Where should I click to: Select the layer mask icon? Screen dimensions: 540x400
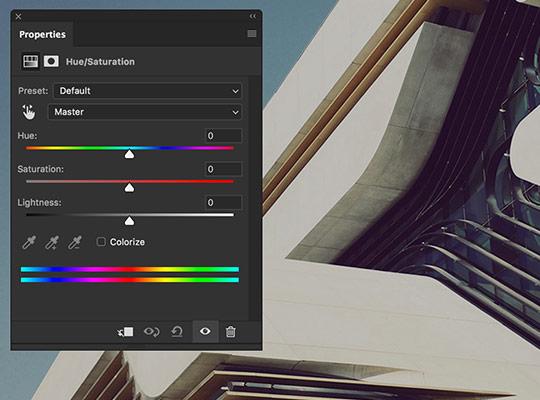(x=51, y=62)
